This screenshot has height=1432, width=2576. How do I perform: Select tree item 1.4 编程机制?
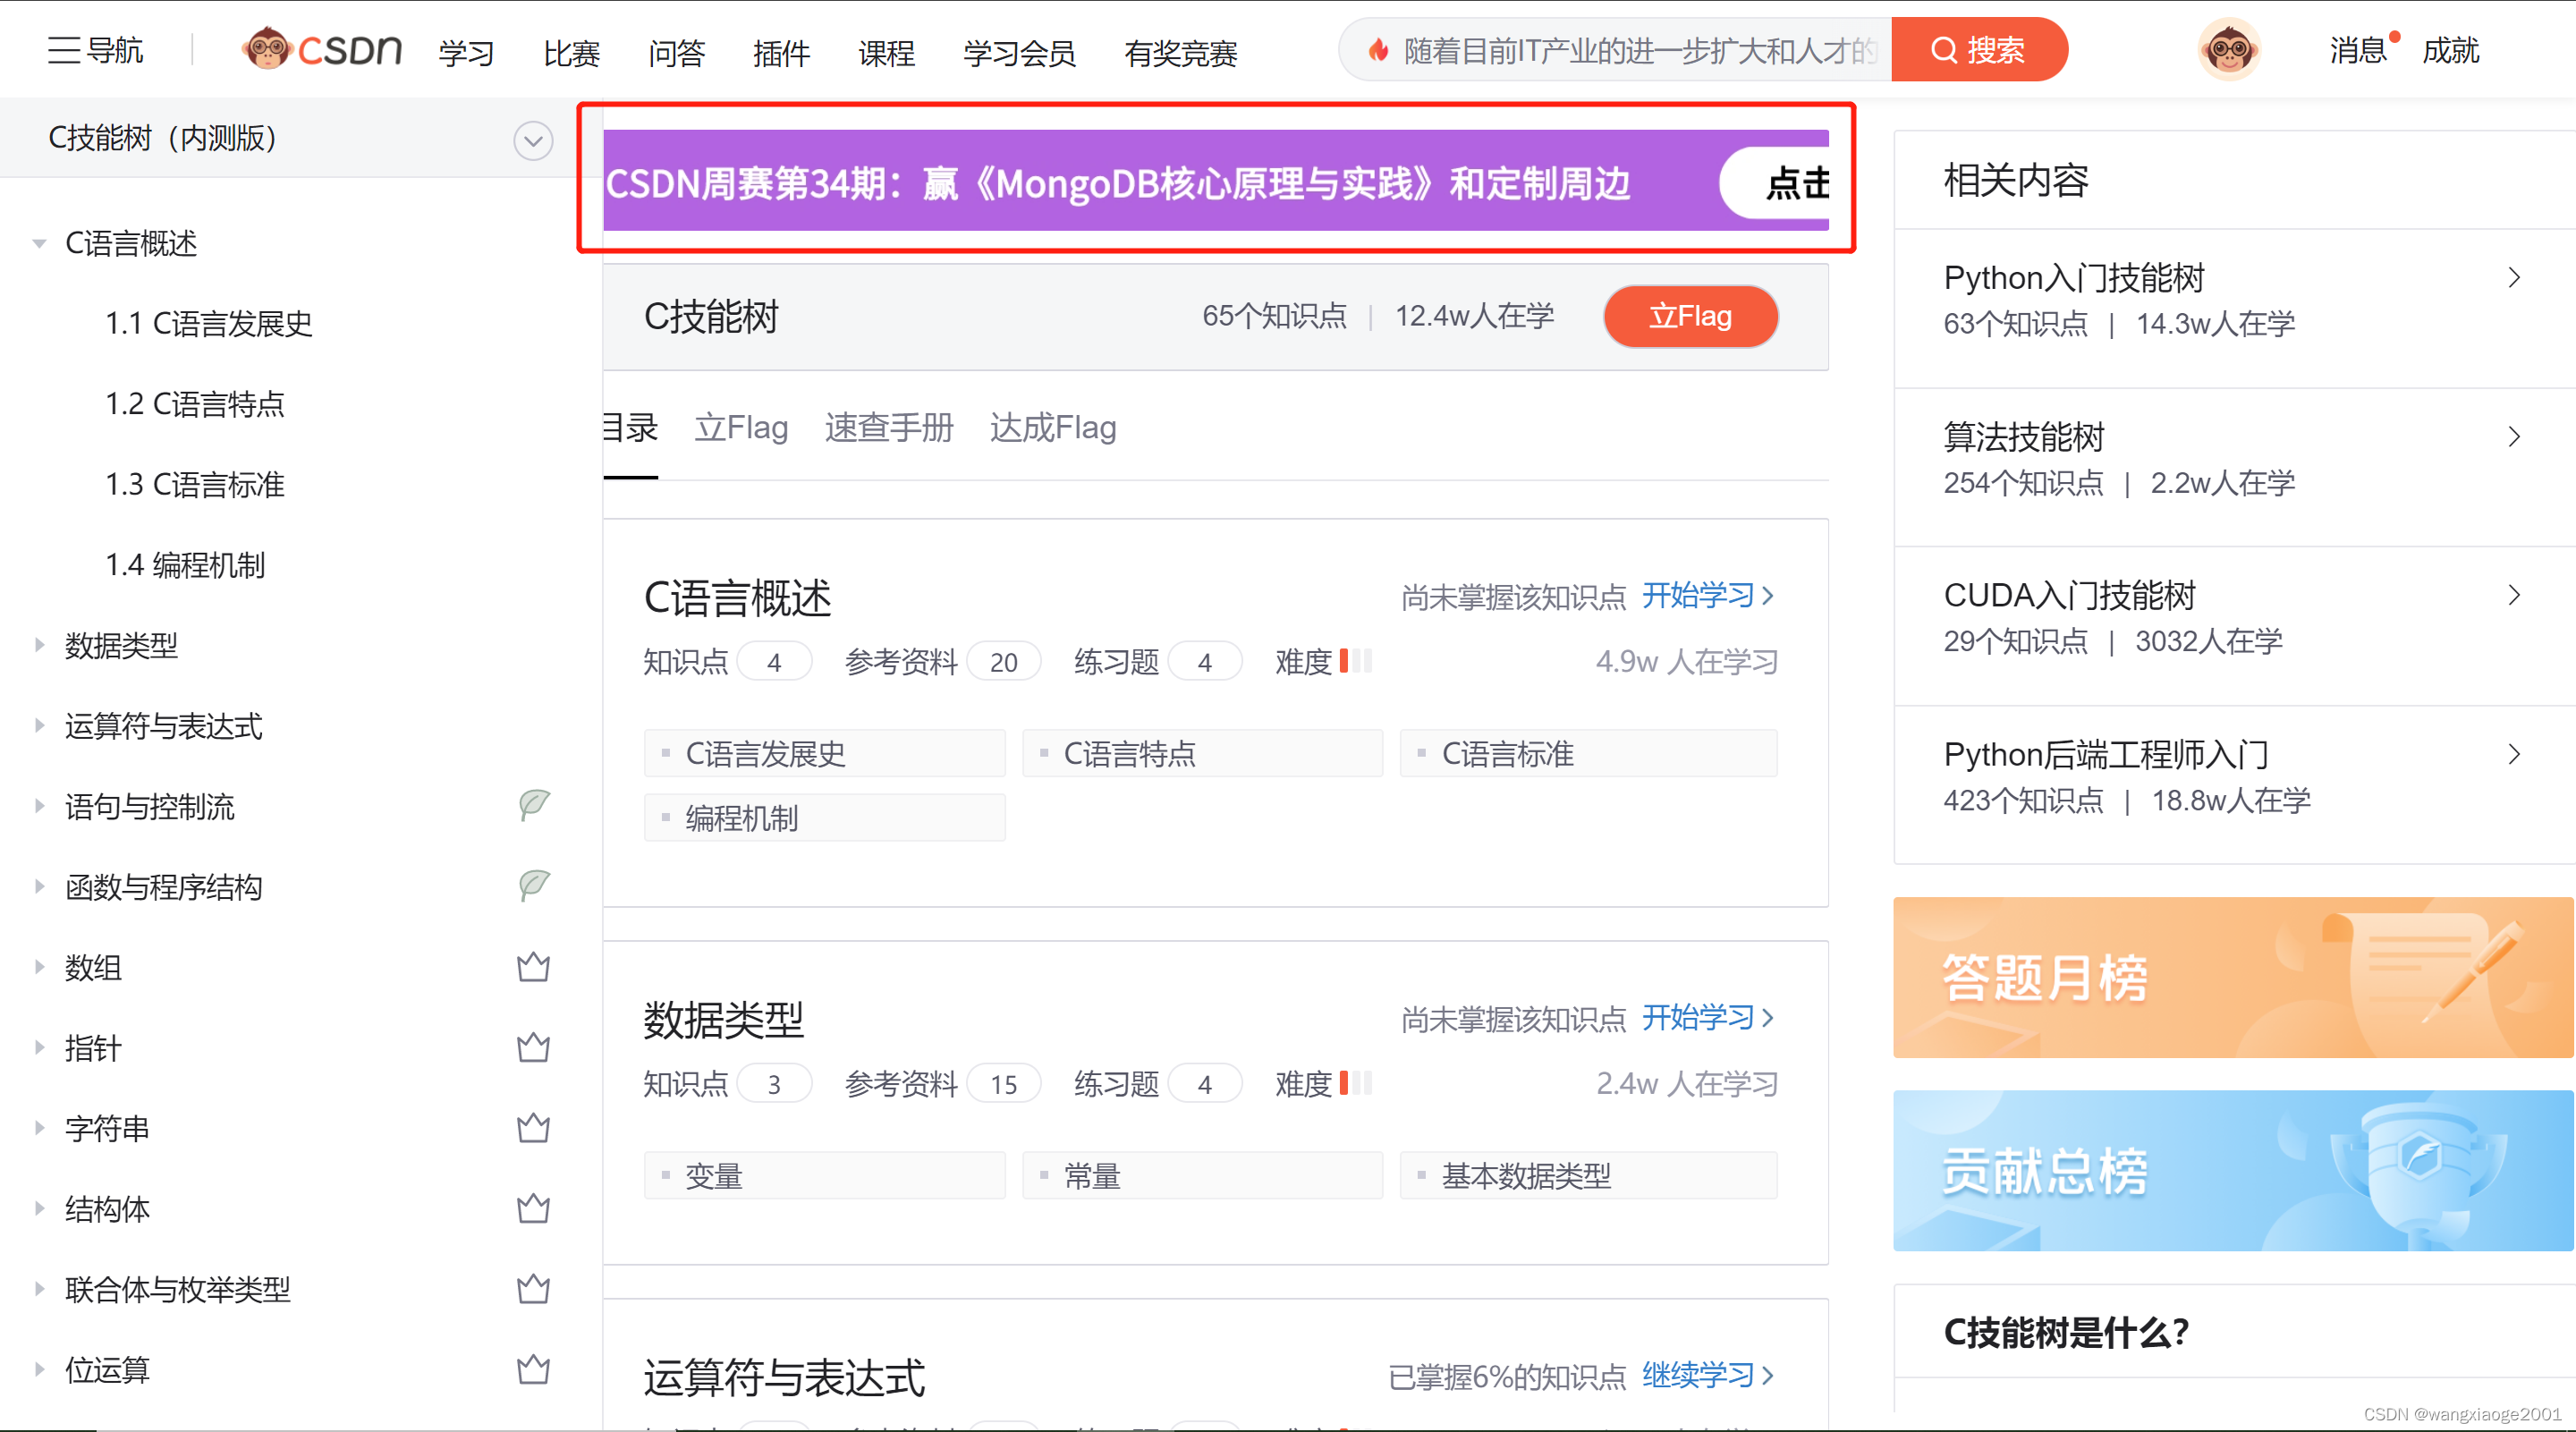click(185, 565)
